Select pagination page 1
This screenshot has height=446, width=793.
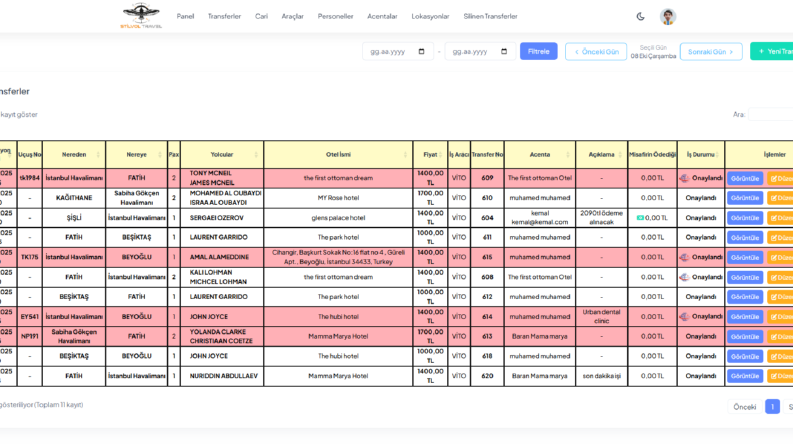pyautogui.click(x=772, y=407)
